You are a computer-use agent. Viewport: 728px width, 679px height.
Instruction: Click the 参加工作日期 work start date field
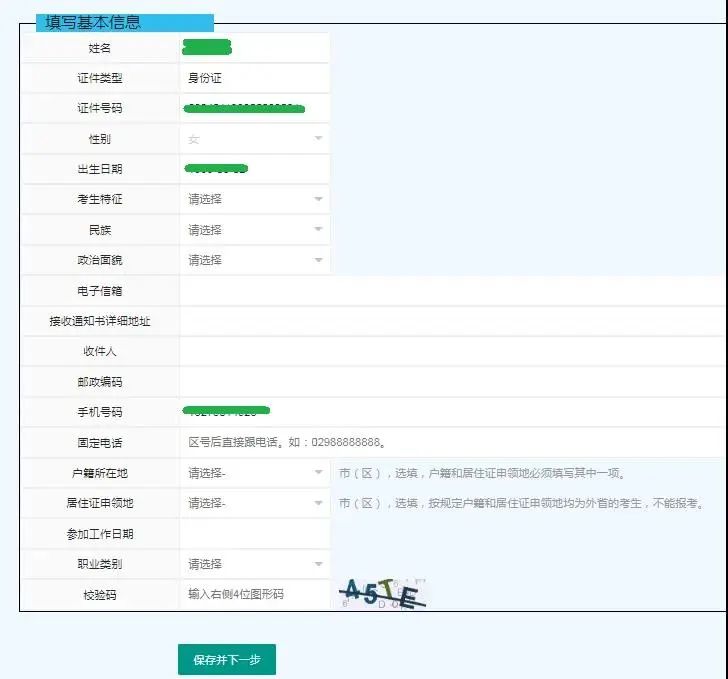[x=254, y=534]
